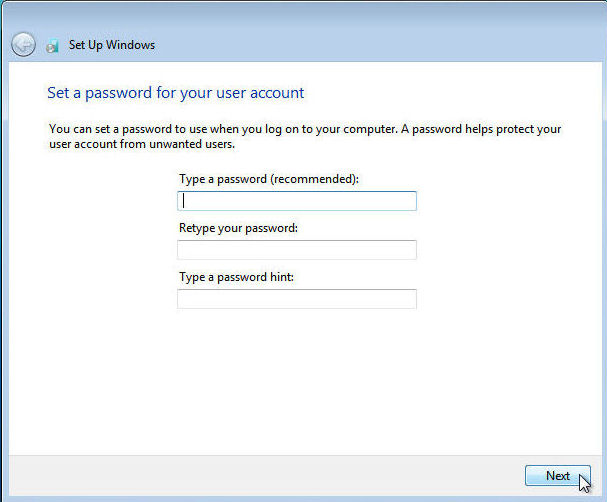Screen dimensions: 607x502
Task: Click the gray footer bar left of Next
Action: (x=260, y=476)
